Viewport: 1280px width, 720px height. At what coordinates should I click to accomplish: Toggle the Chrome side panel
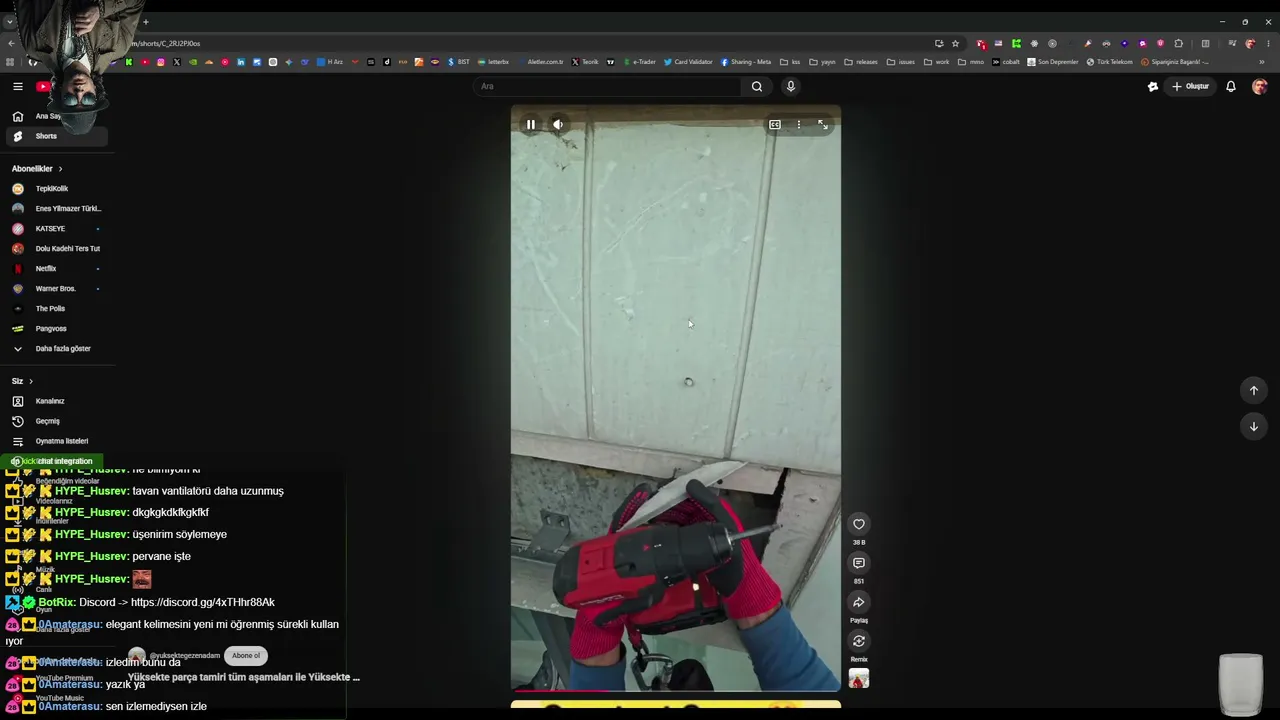pos(1205,43)
